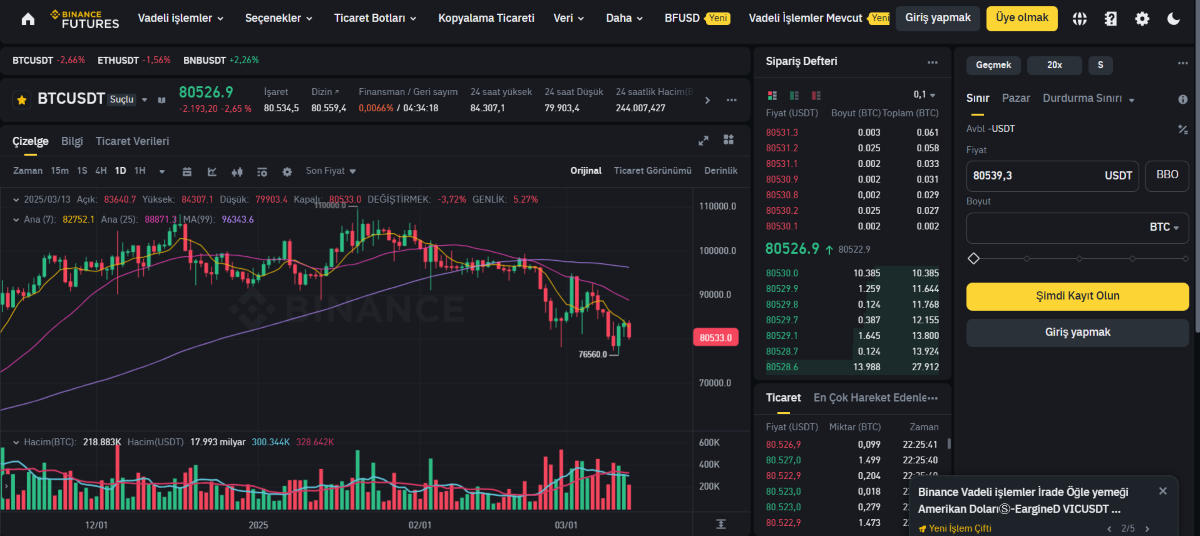Close the Binance notification popup
The image size is (1200, 536).
pos(1162,491)
